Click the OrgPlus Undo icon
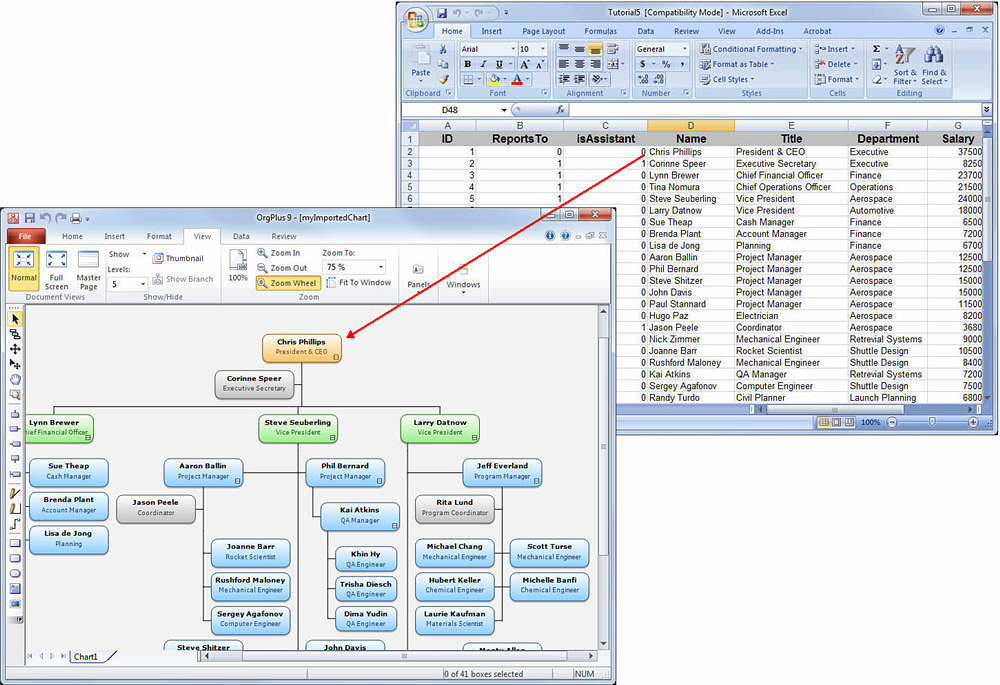The image size is (1000, 685). click(45, 218)
